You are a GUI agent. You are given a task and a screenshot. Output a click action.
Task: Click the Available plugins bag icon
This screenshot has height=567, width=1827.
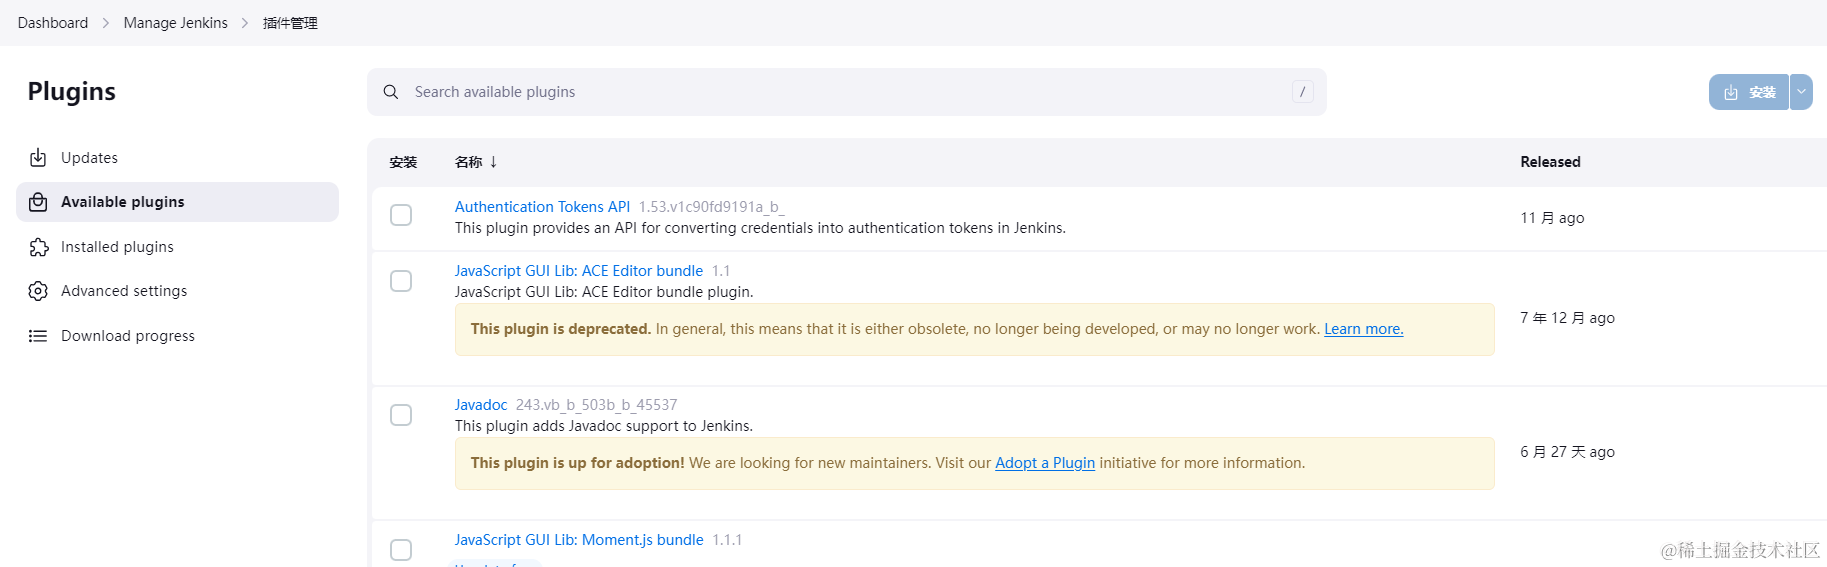pyautogui.click(x=38, y=202)
